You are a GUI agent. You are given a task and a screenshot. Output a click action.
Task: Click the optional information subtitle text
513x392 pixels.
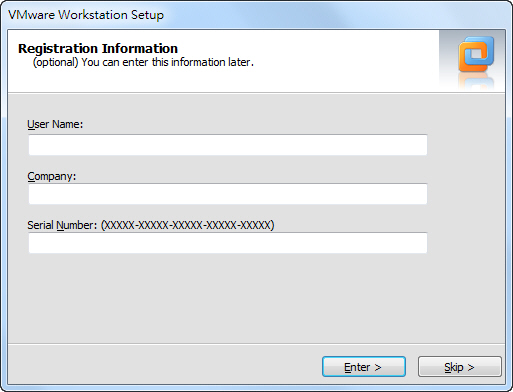[x=143, y=62]
